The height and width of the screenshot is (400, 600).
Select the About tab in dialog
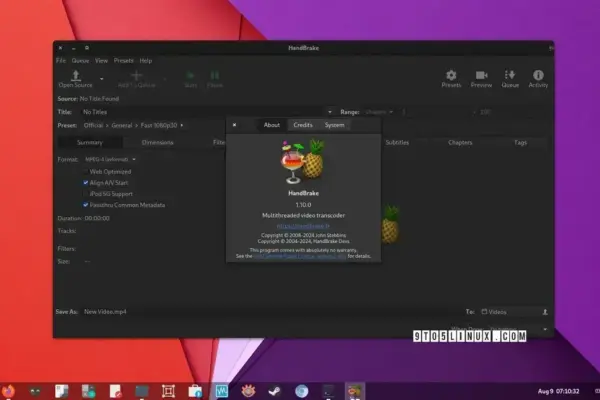coord(272,125)
